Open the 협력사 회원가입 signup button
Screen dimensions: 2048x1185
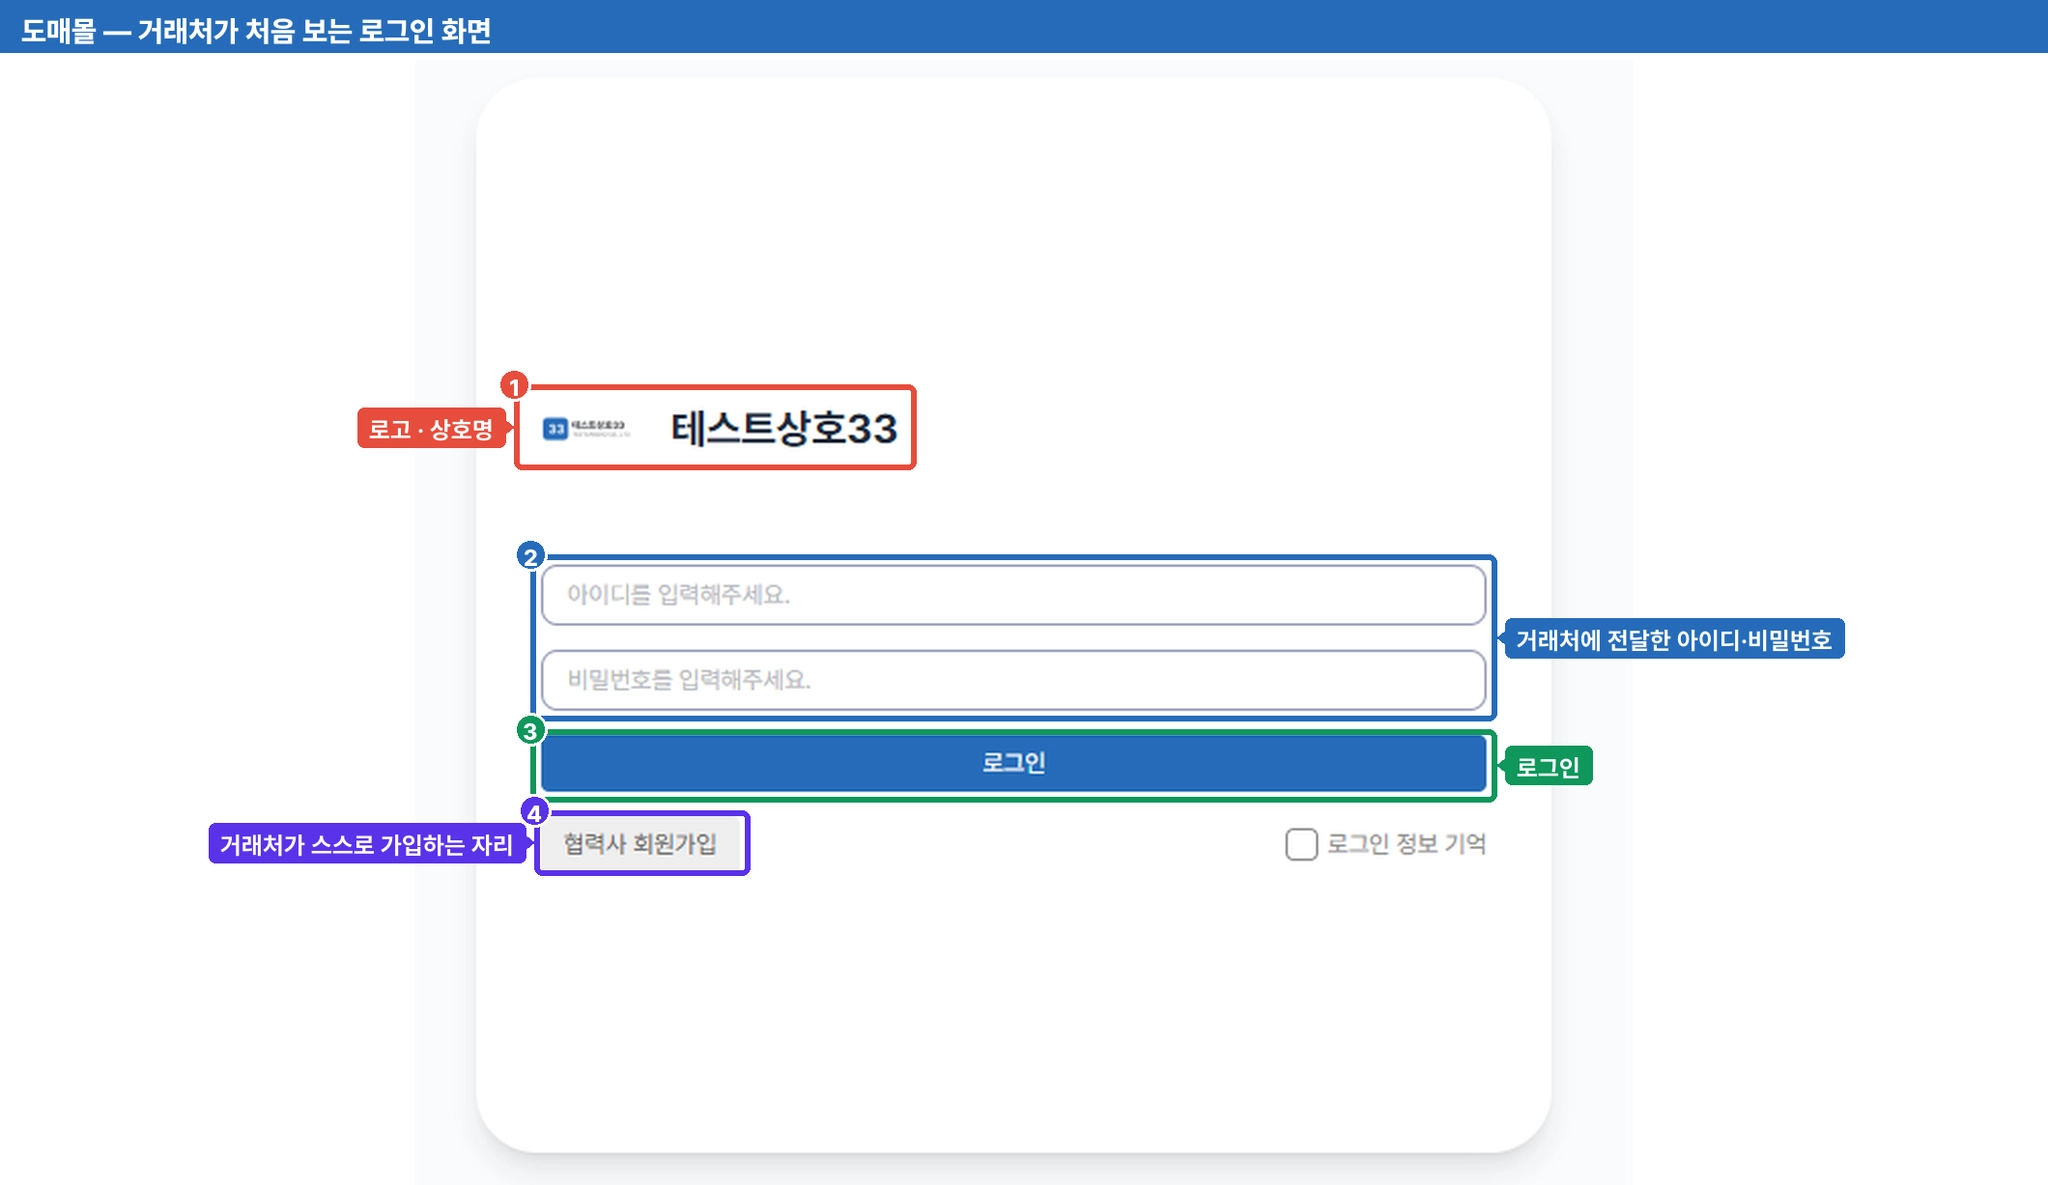pyautogui.click(x=640, y=843)
